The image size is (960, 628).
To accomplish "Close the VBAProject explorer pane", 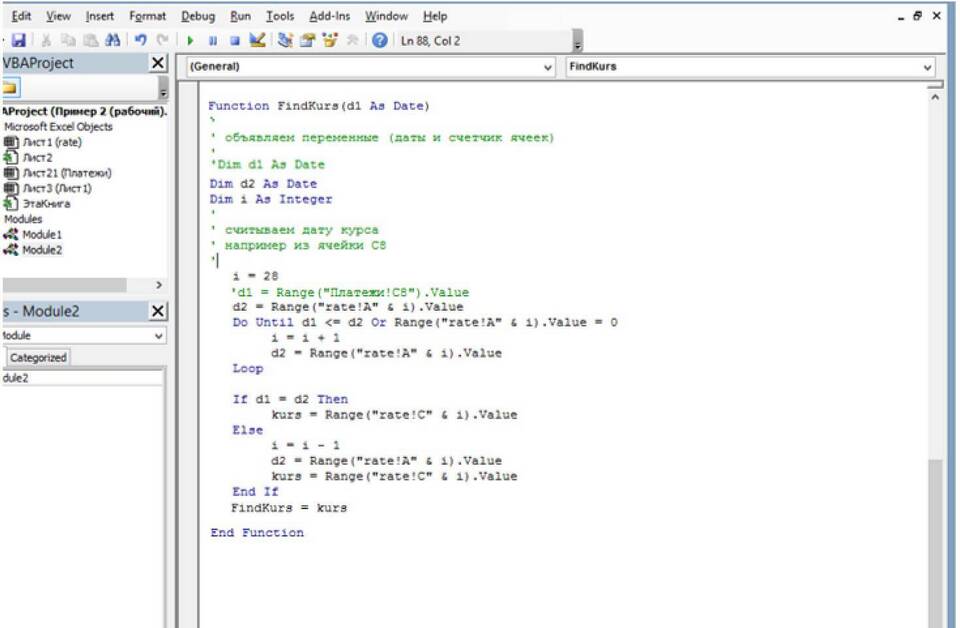I will [x=157, y=63].
